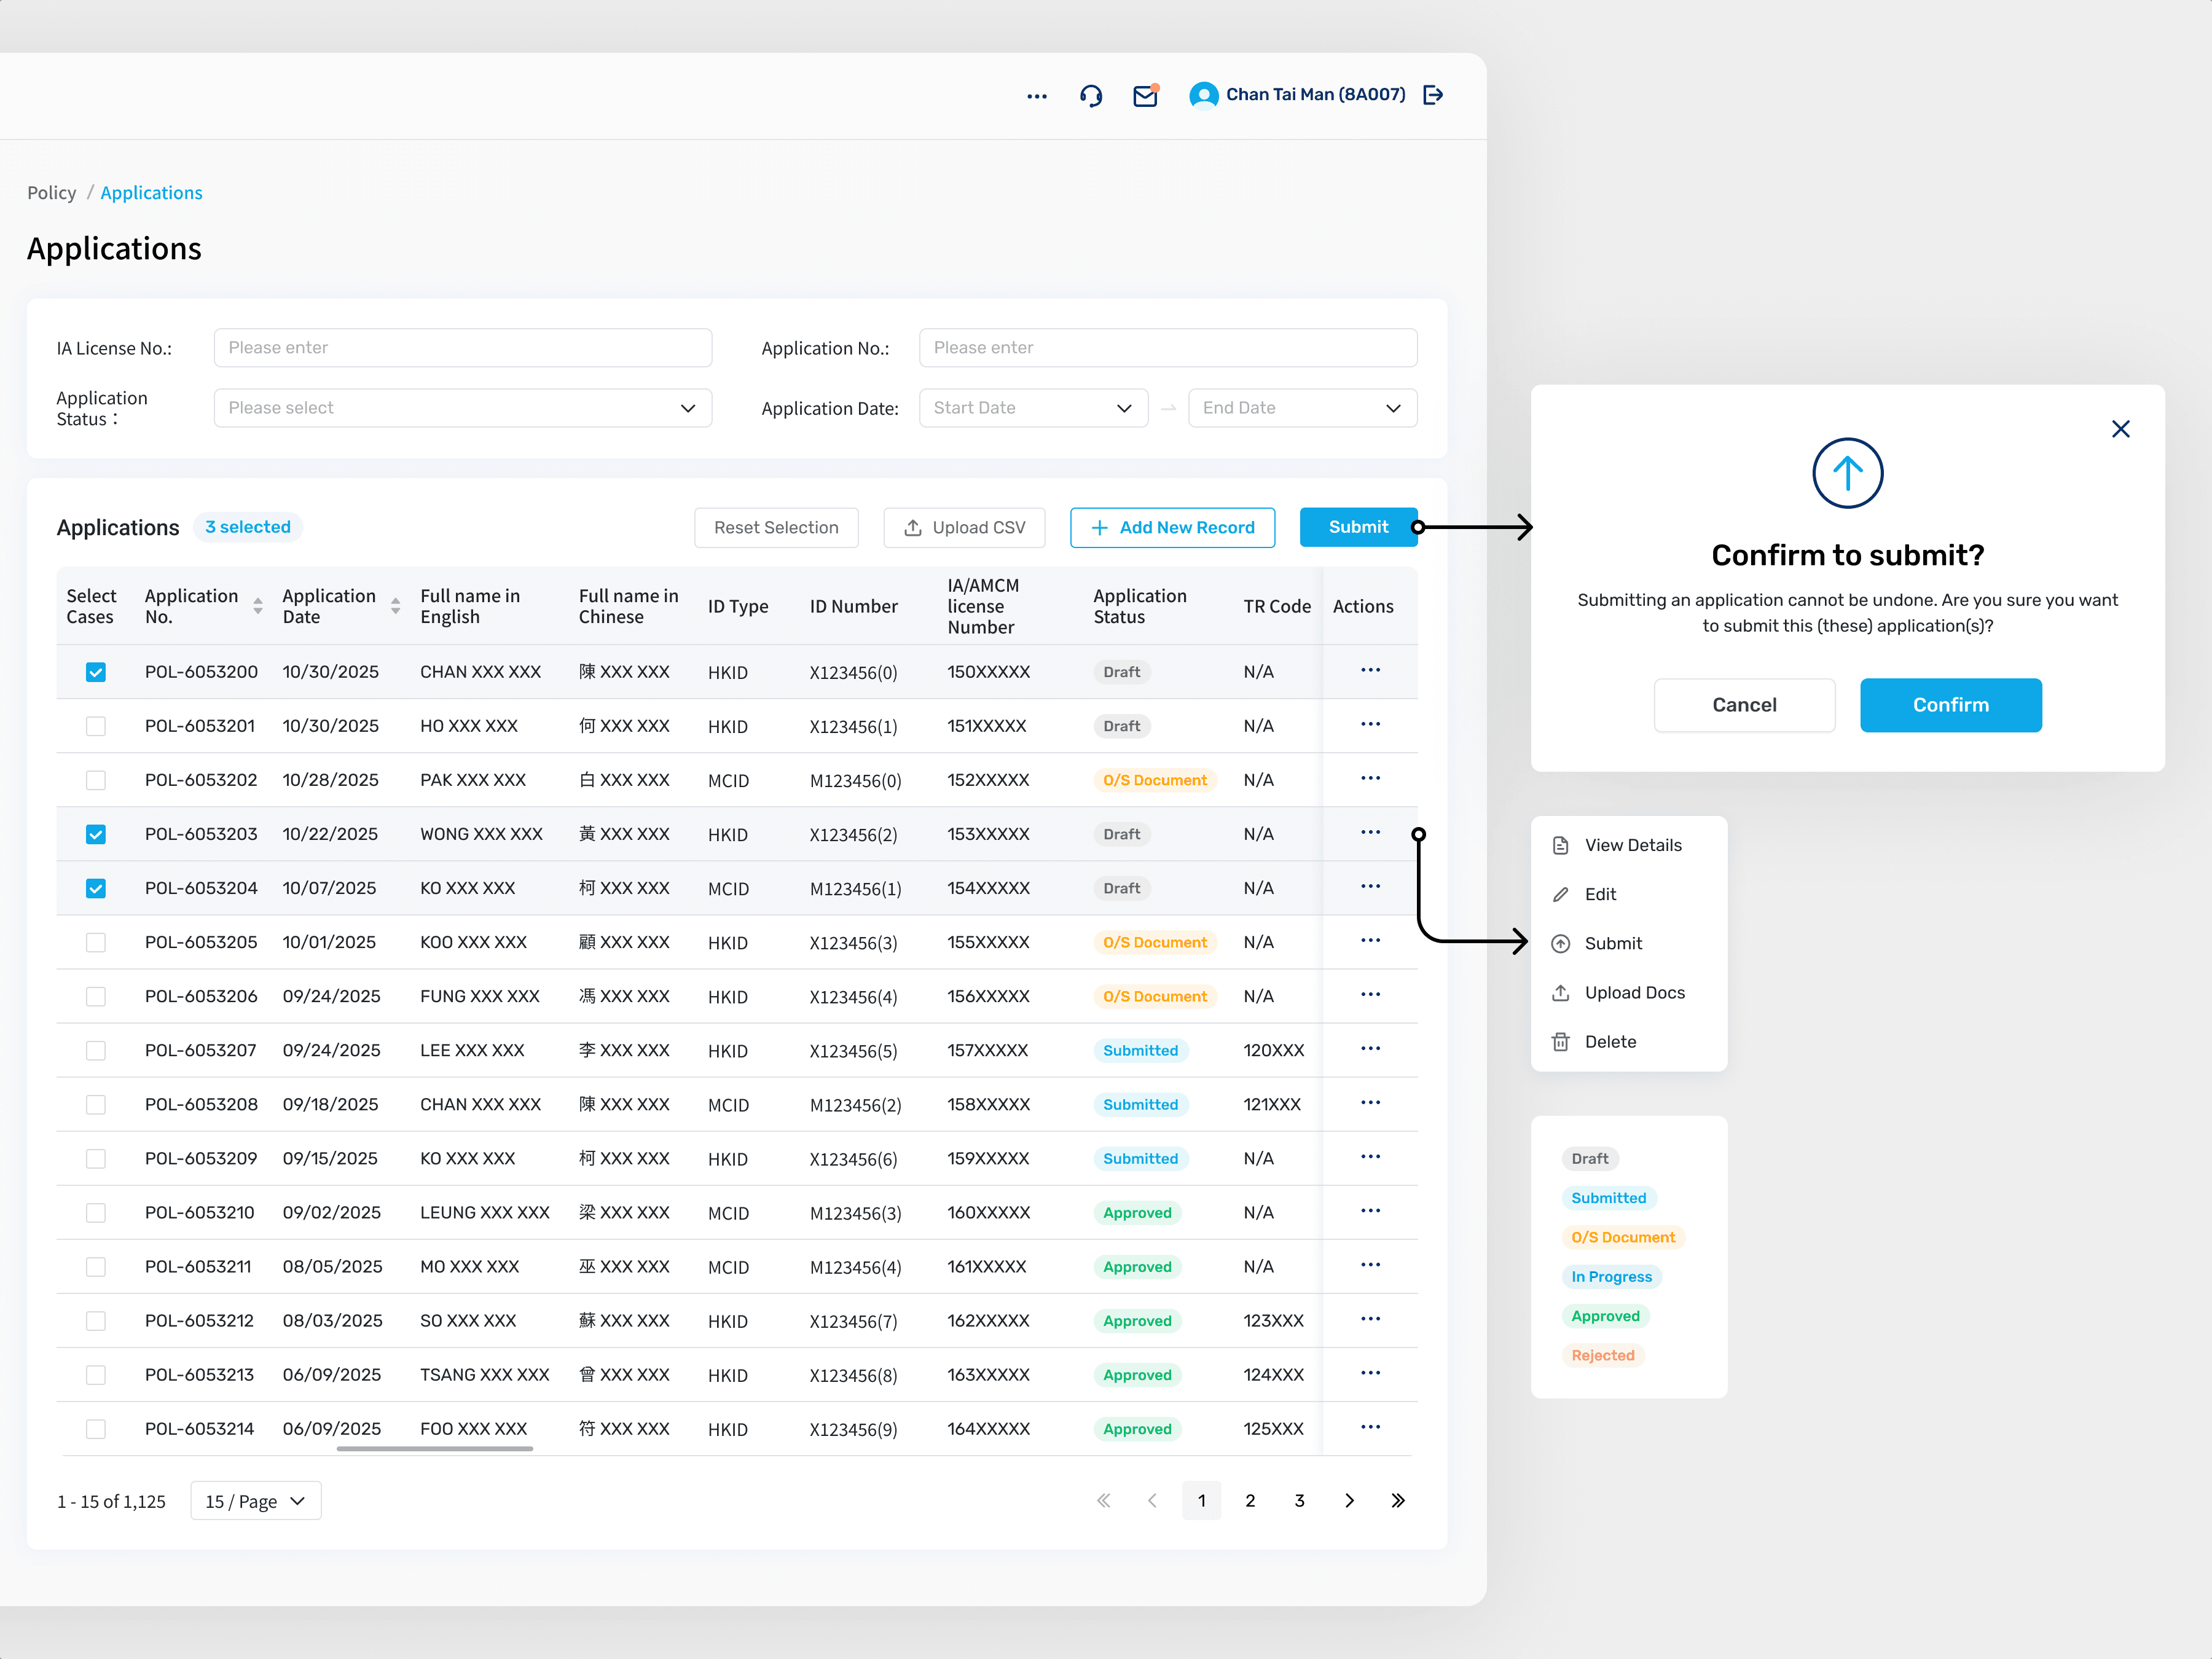Choose View Details in actions menu
This screenshot has height=1659, width=2212.
click(1632, 845)
